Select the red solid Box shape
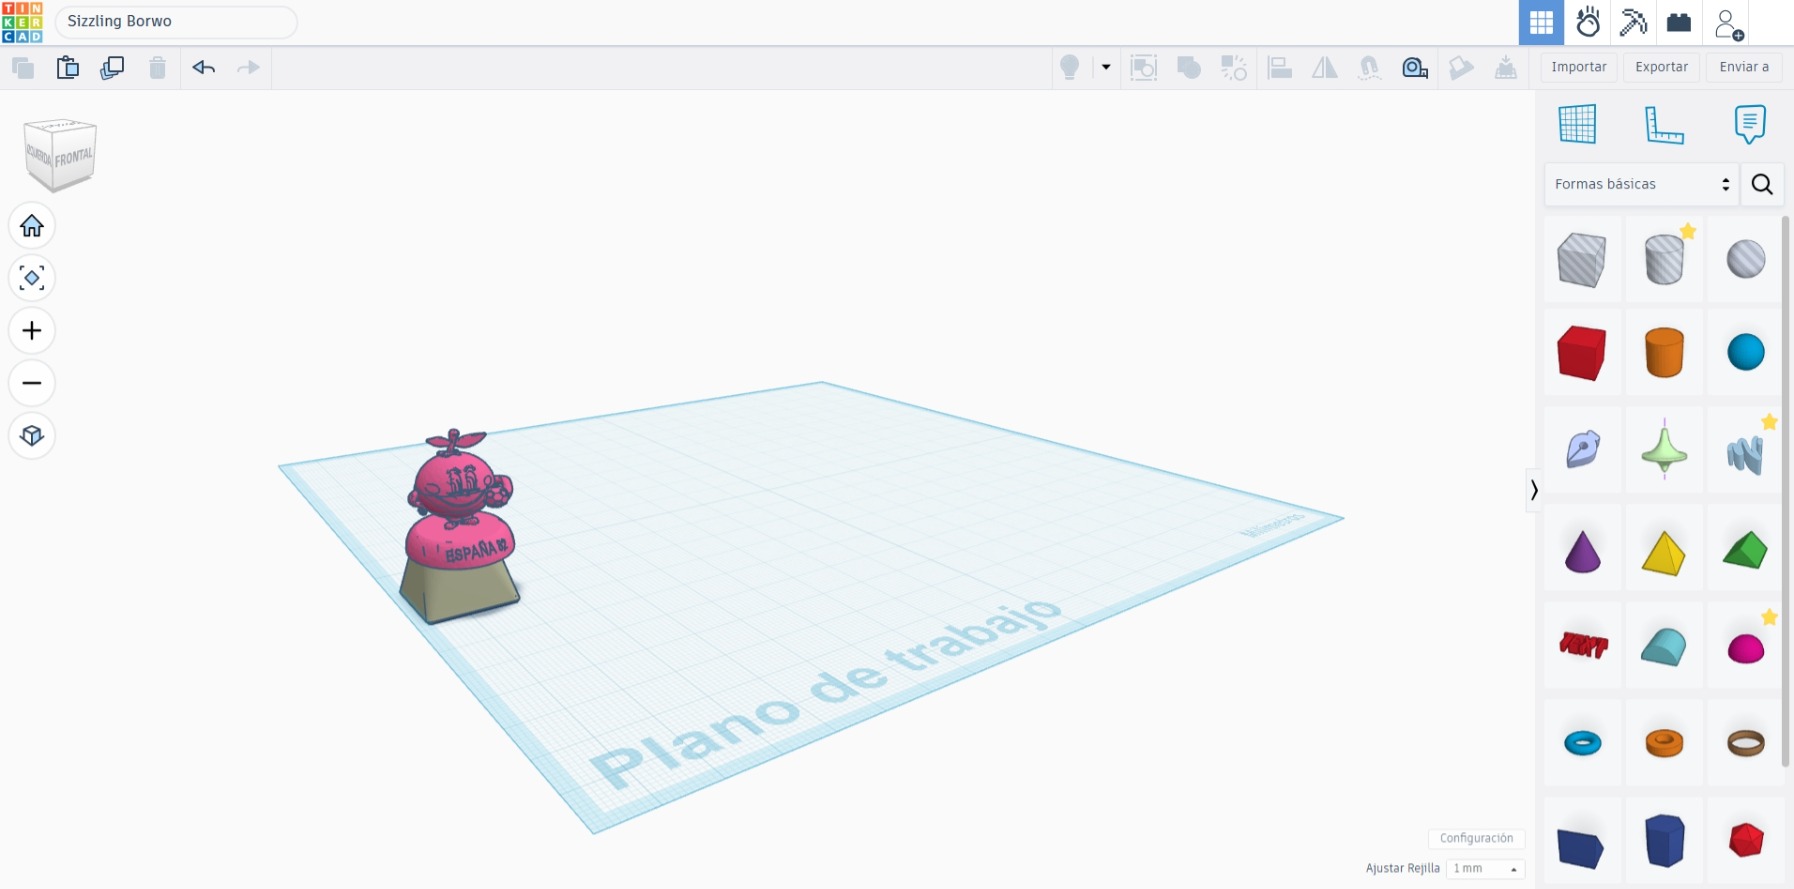The image size is (1794, 889). coord(1582,352)
